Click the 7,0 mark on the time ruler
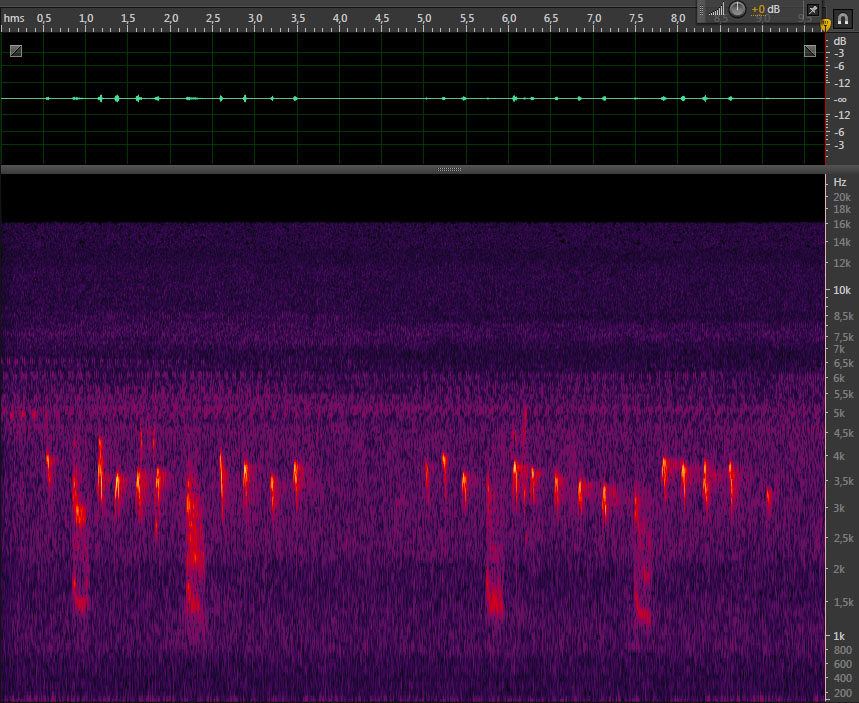The height and width of the screenshot is (703, 859). click(594, 18)
